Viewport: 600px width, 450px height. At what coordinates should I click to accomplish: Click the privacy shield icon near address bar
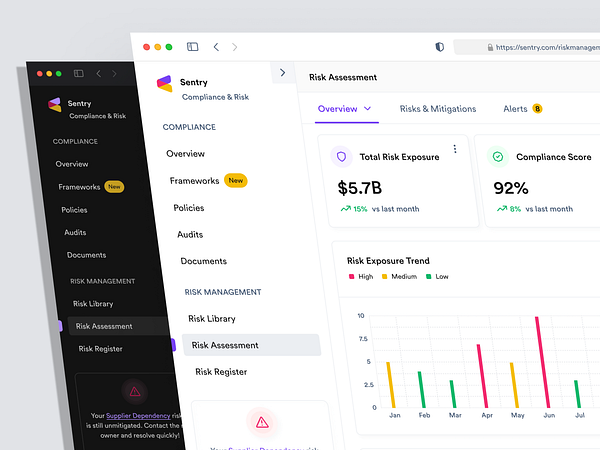[440, 47]
